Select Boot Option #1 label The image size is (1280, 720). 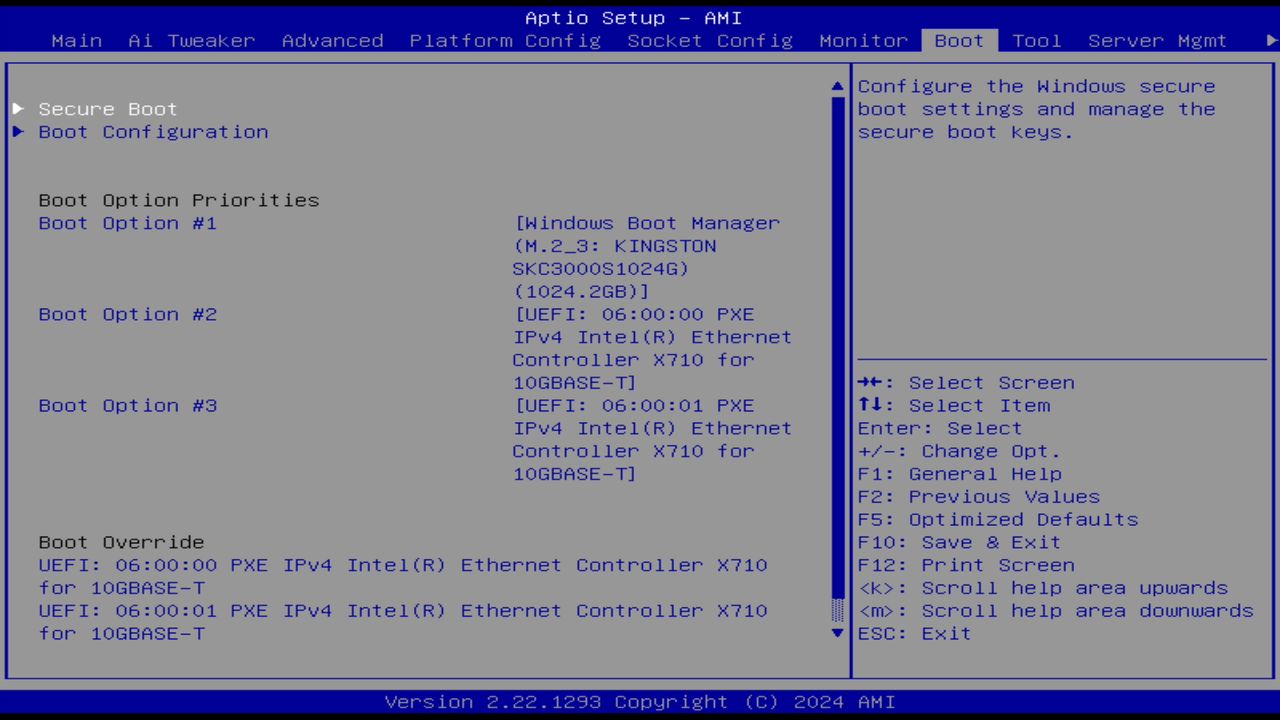127,223
